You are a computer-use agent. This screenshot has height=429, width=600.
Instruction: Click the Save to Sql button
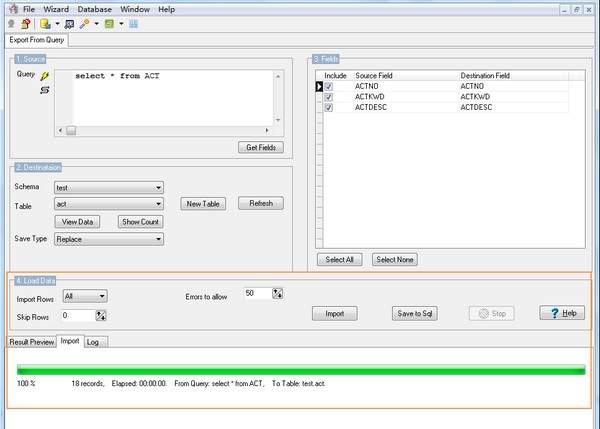click(x=414, y=313)
